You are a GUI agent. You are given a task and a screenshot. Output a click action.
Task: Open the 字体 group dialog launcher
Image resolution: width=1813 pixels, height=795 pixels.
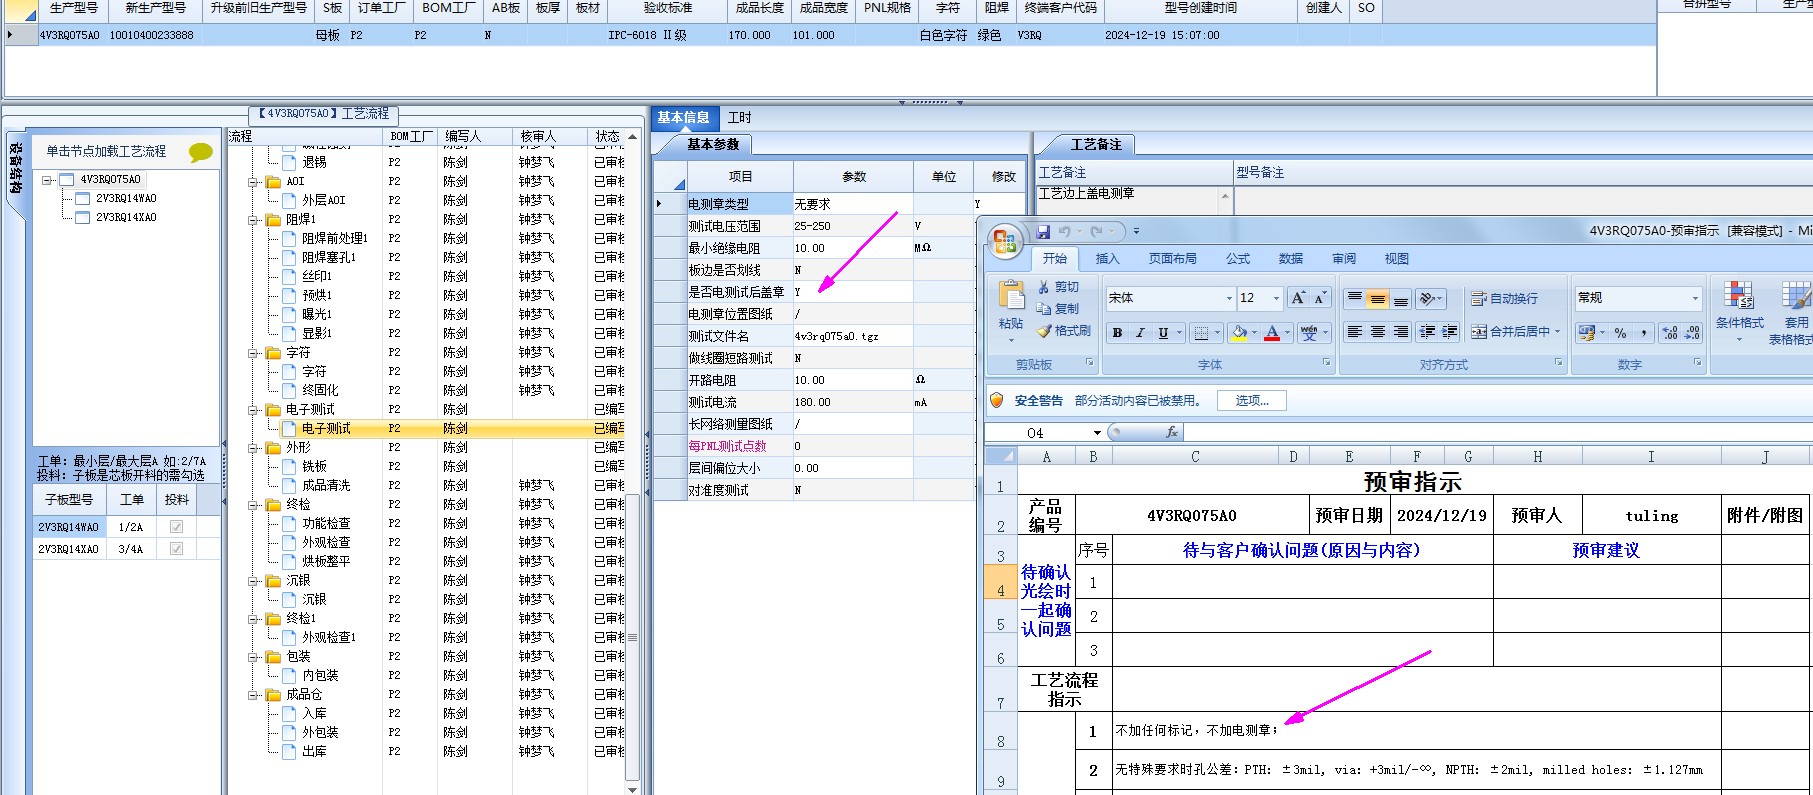pyautogui.click(x=1327, y=363)
